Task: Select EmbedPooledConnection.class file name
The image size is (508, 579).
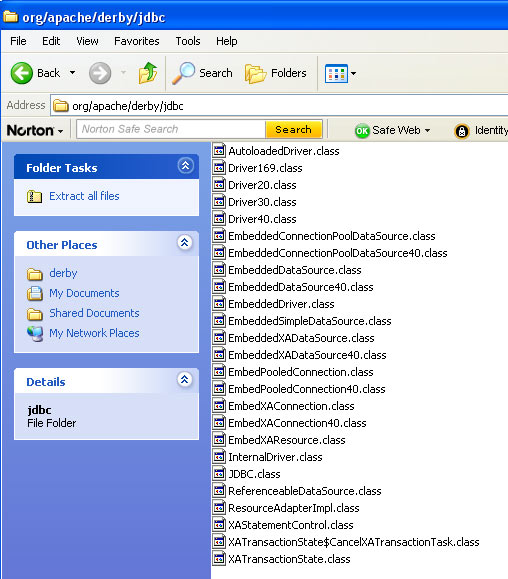Action: [x=301, y=372]
